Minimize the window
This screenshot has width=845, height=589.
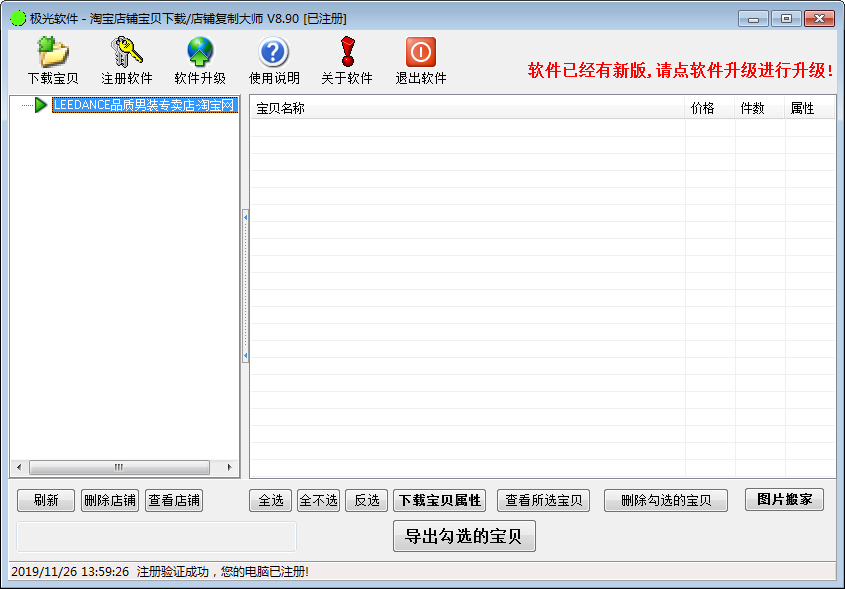pyautogui.click(x=753, y=19)
